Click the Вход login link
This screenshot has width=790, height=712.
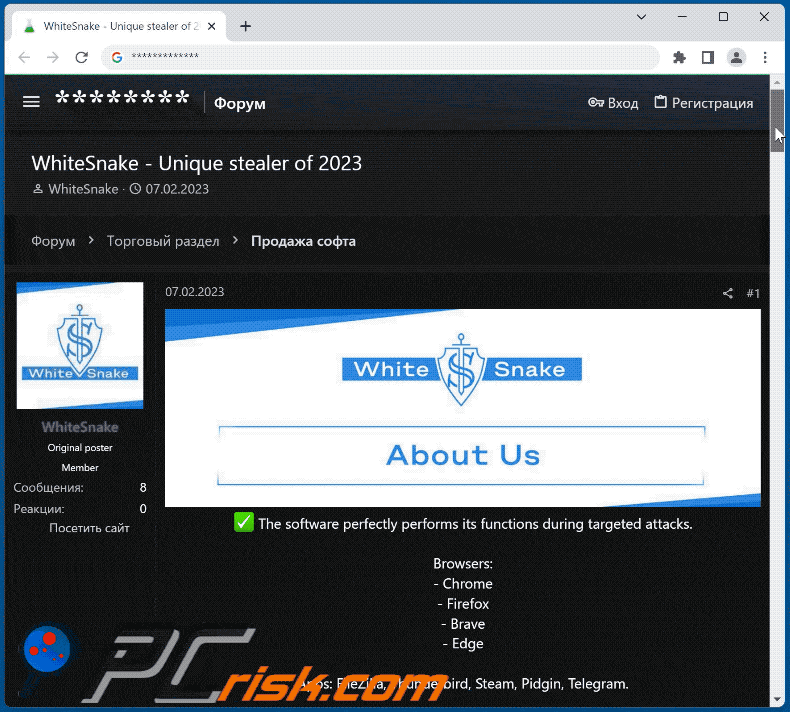613,102
